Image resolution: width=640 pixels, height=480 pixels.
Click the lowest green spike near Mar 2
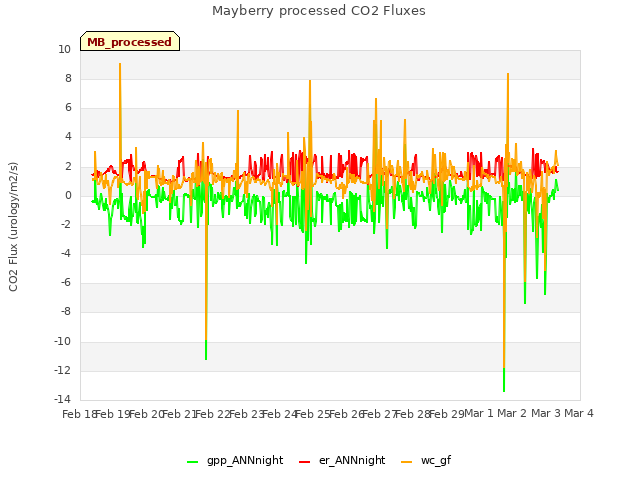[504, 391]
